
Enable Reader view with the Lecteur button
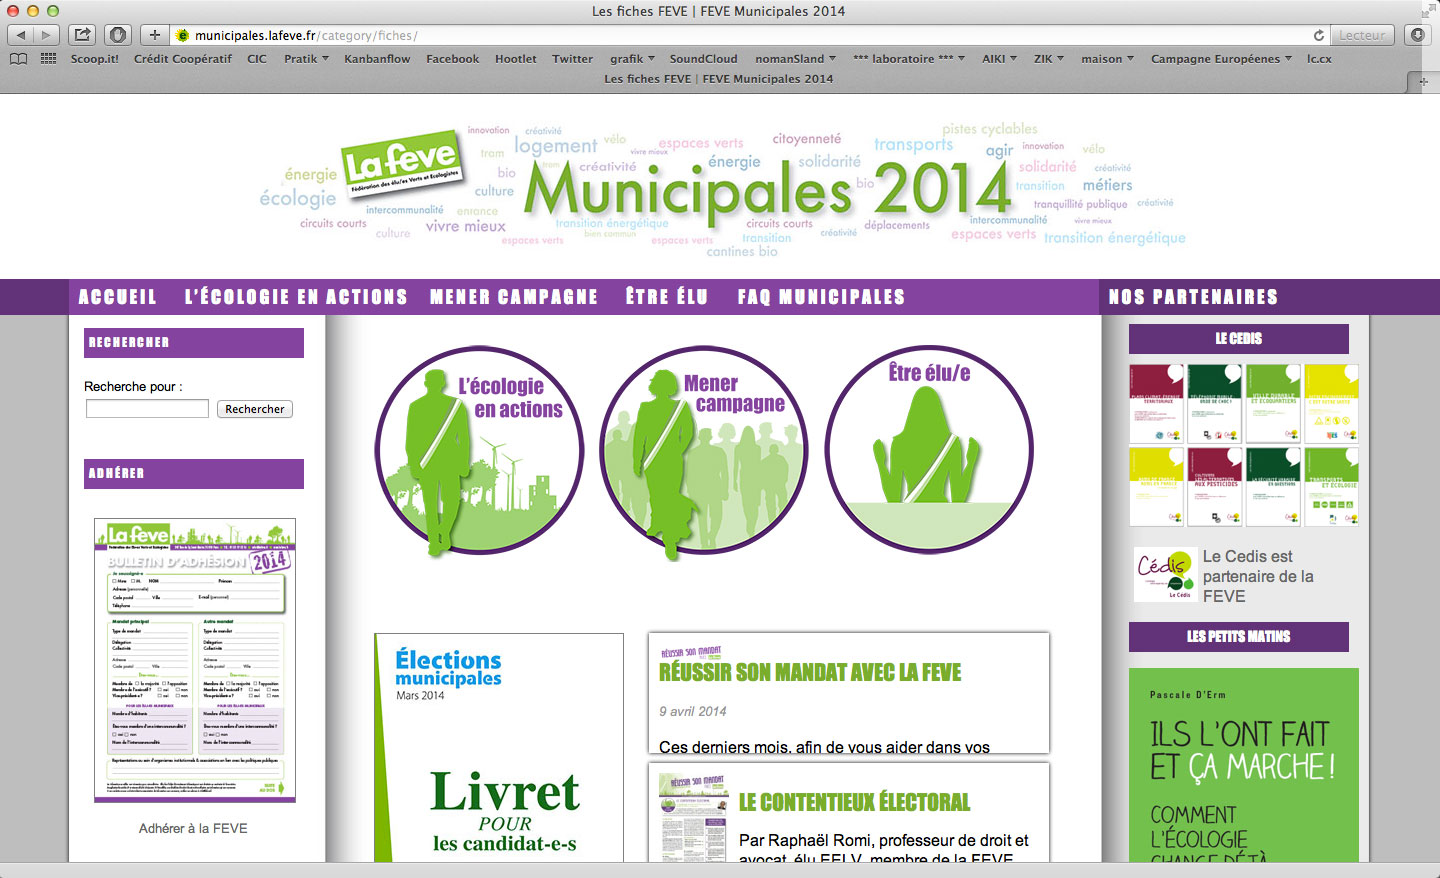point(1362,35)
